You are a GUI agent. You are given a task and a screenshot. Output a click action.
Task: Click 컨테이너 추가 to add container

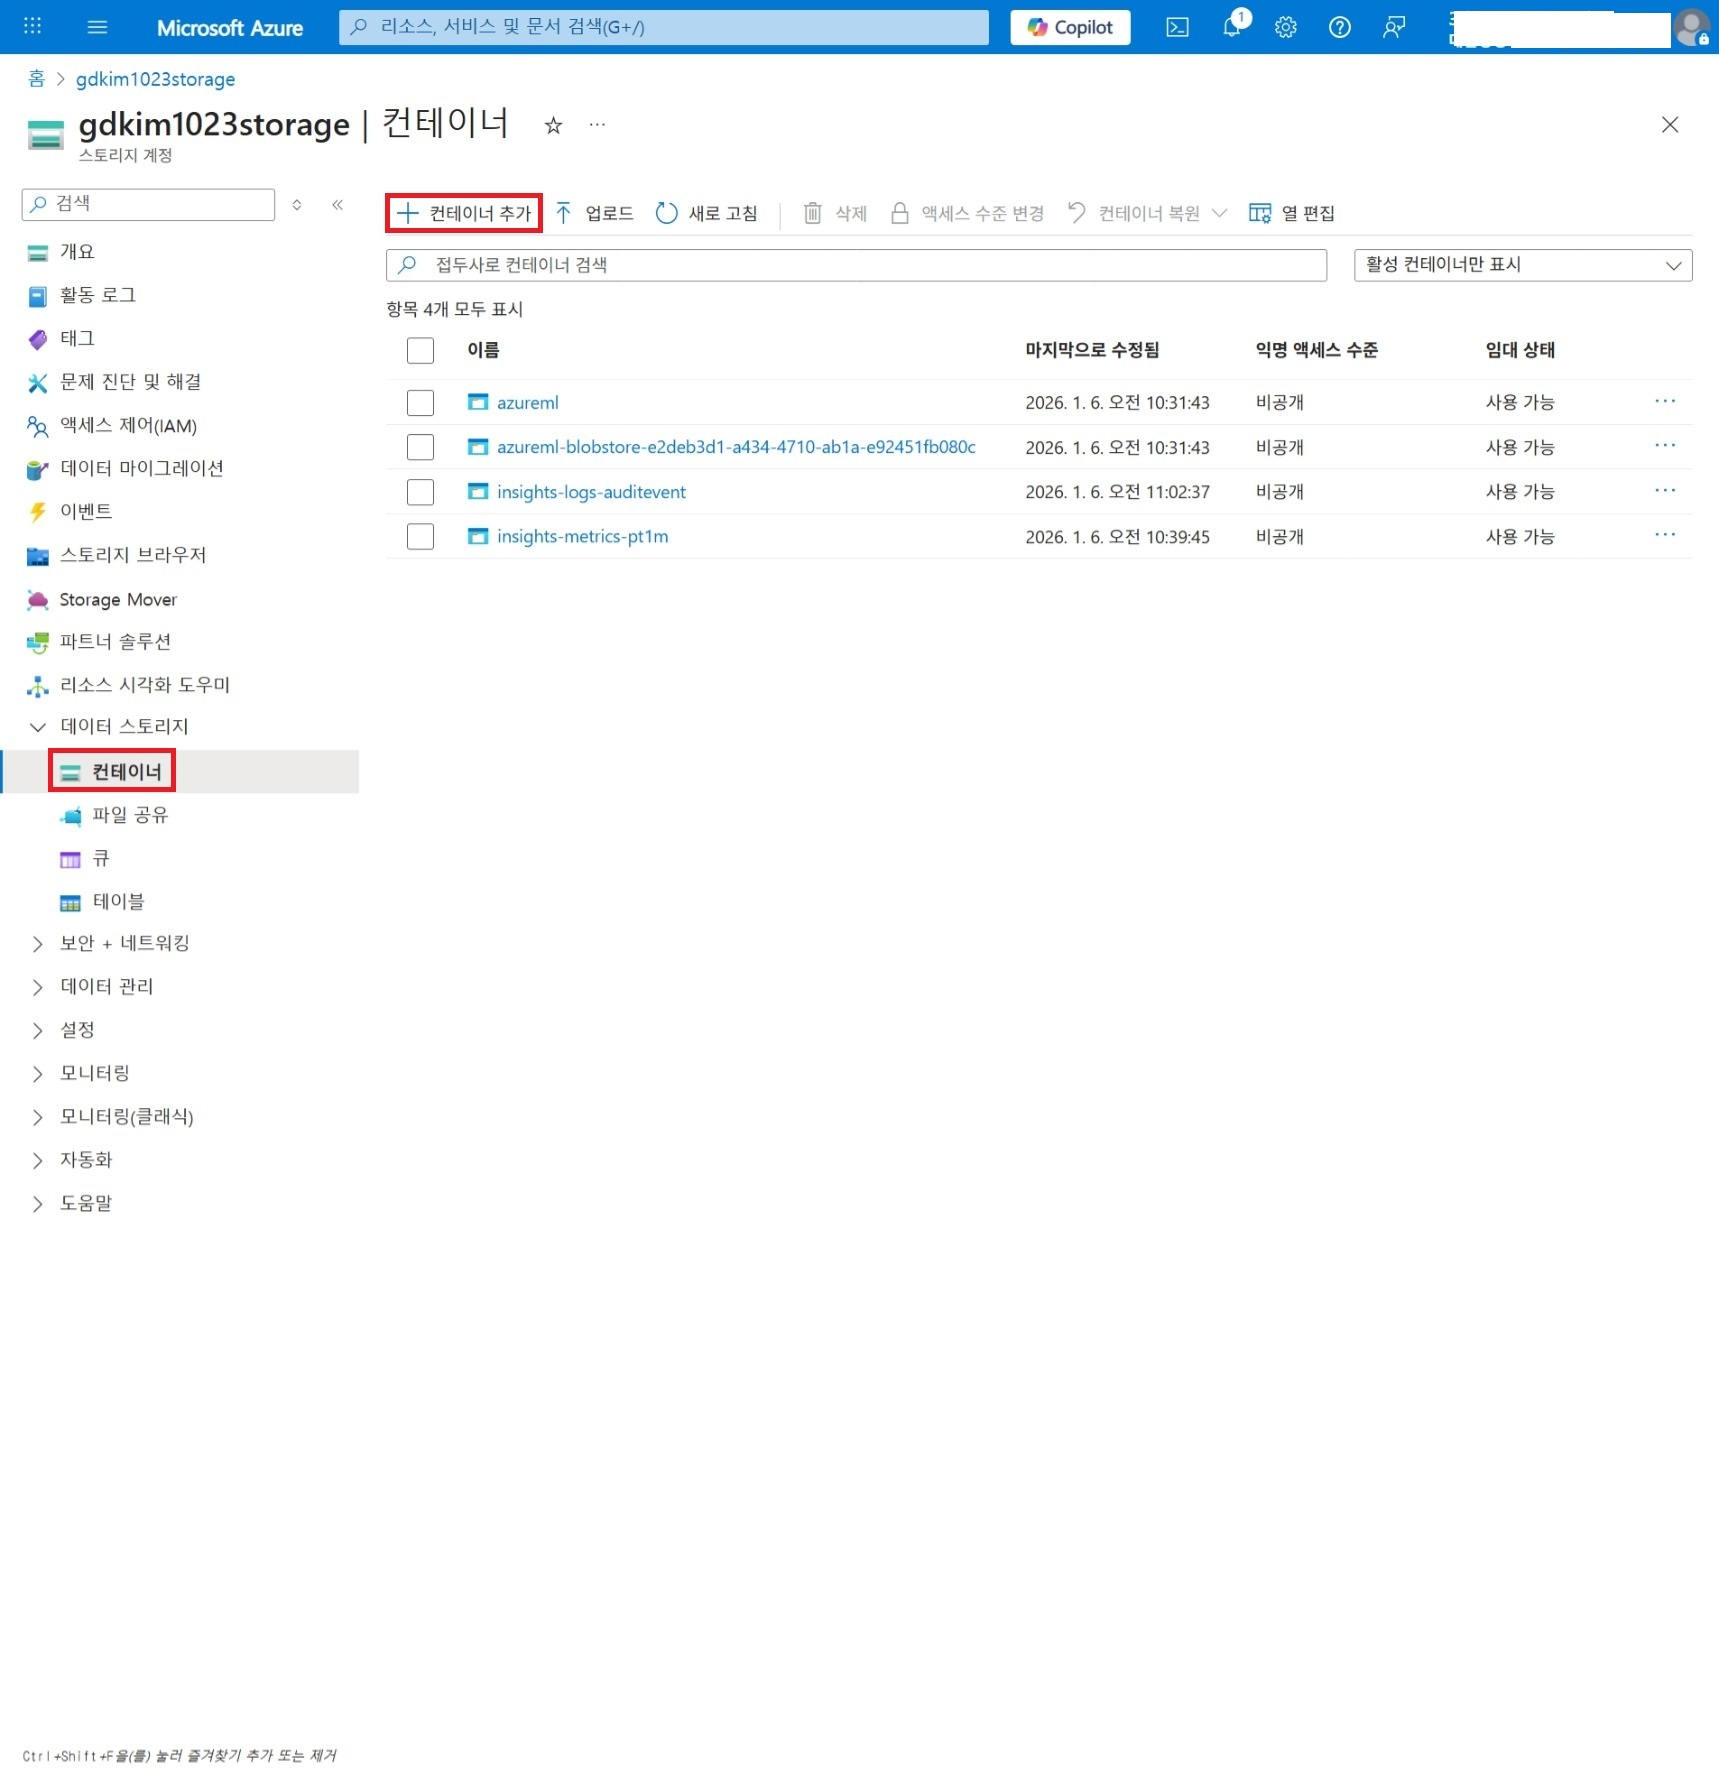pos(464,213)
